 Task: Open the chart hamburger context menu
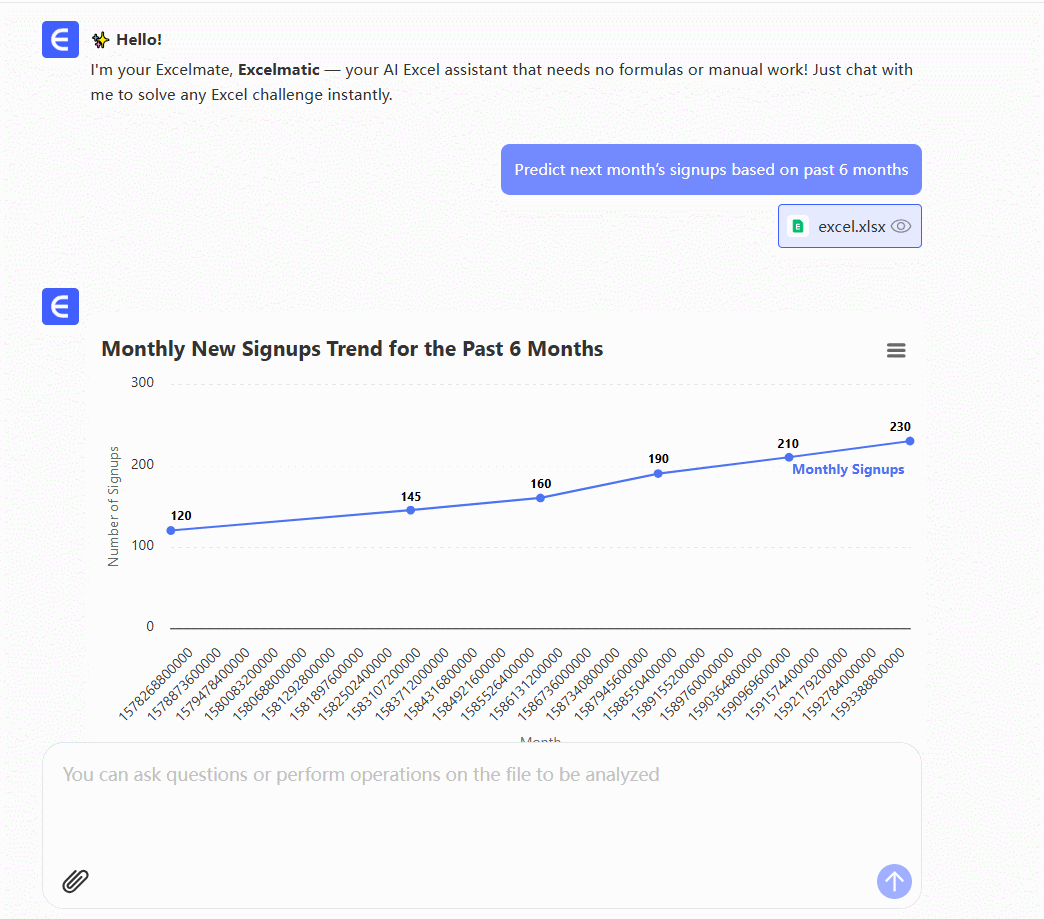pyautogui.click(x=896, y=350)
